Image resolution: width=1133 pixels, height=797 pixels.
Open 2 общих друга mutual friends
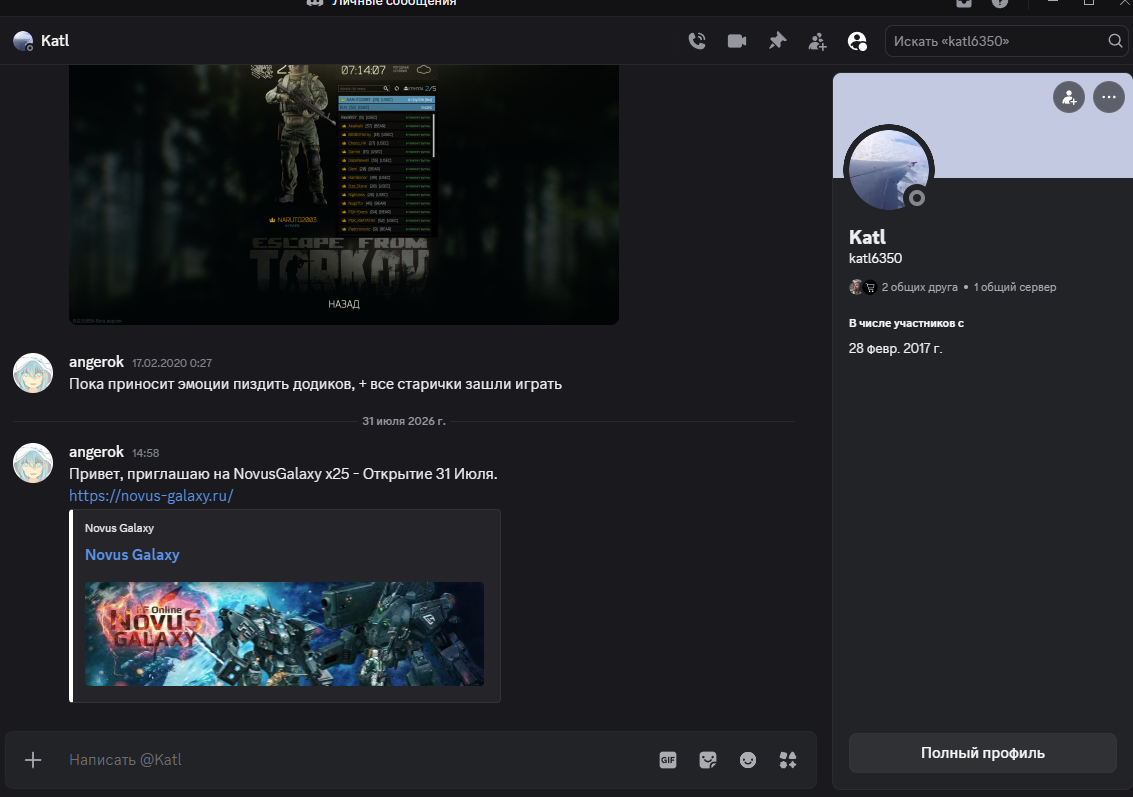pos(919,287)
